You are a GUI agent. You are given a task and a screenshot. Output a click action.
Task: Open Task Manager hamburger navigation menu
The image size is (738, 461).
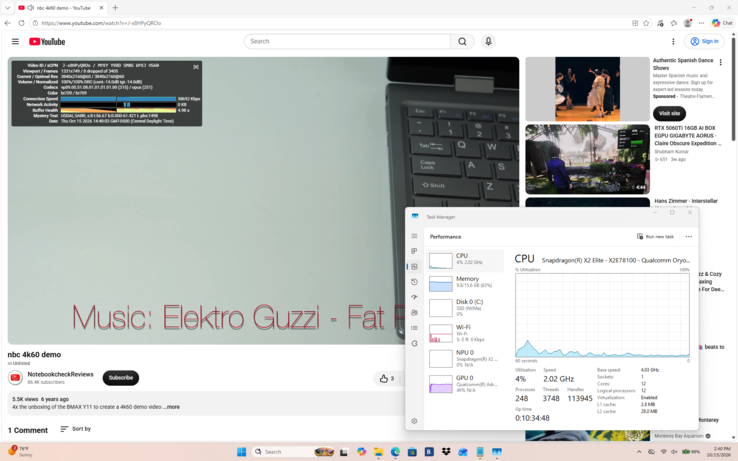click(414, 236)
